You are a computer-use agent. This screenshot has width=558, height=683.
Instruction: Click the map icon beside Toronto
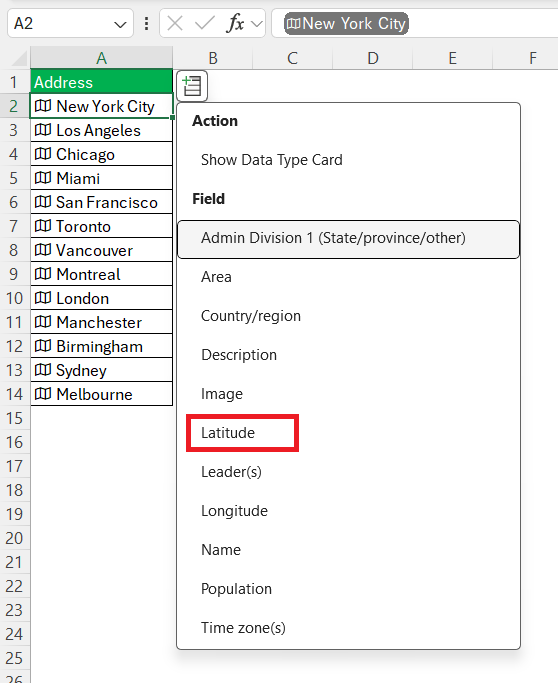[43, 226]
